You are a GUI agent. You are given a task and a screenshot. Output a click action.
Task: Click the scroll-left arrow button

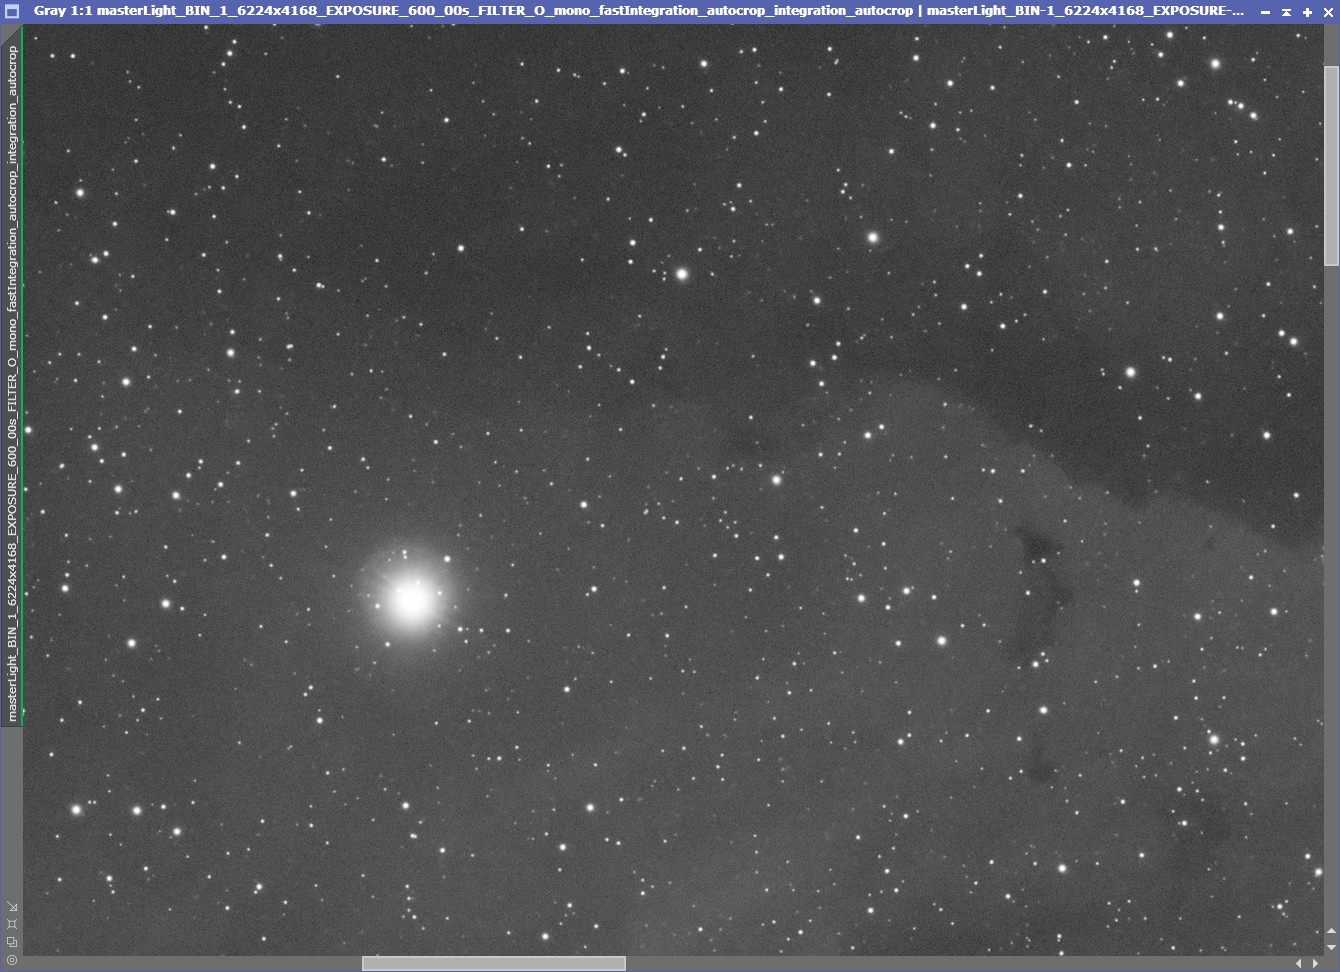pyautogui.click(x=1299, y=963)
